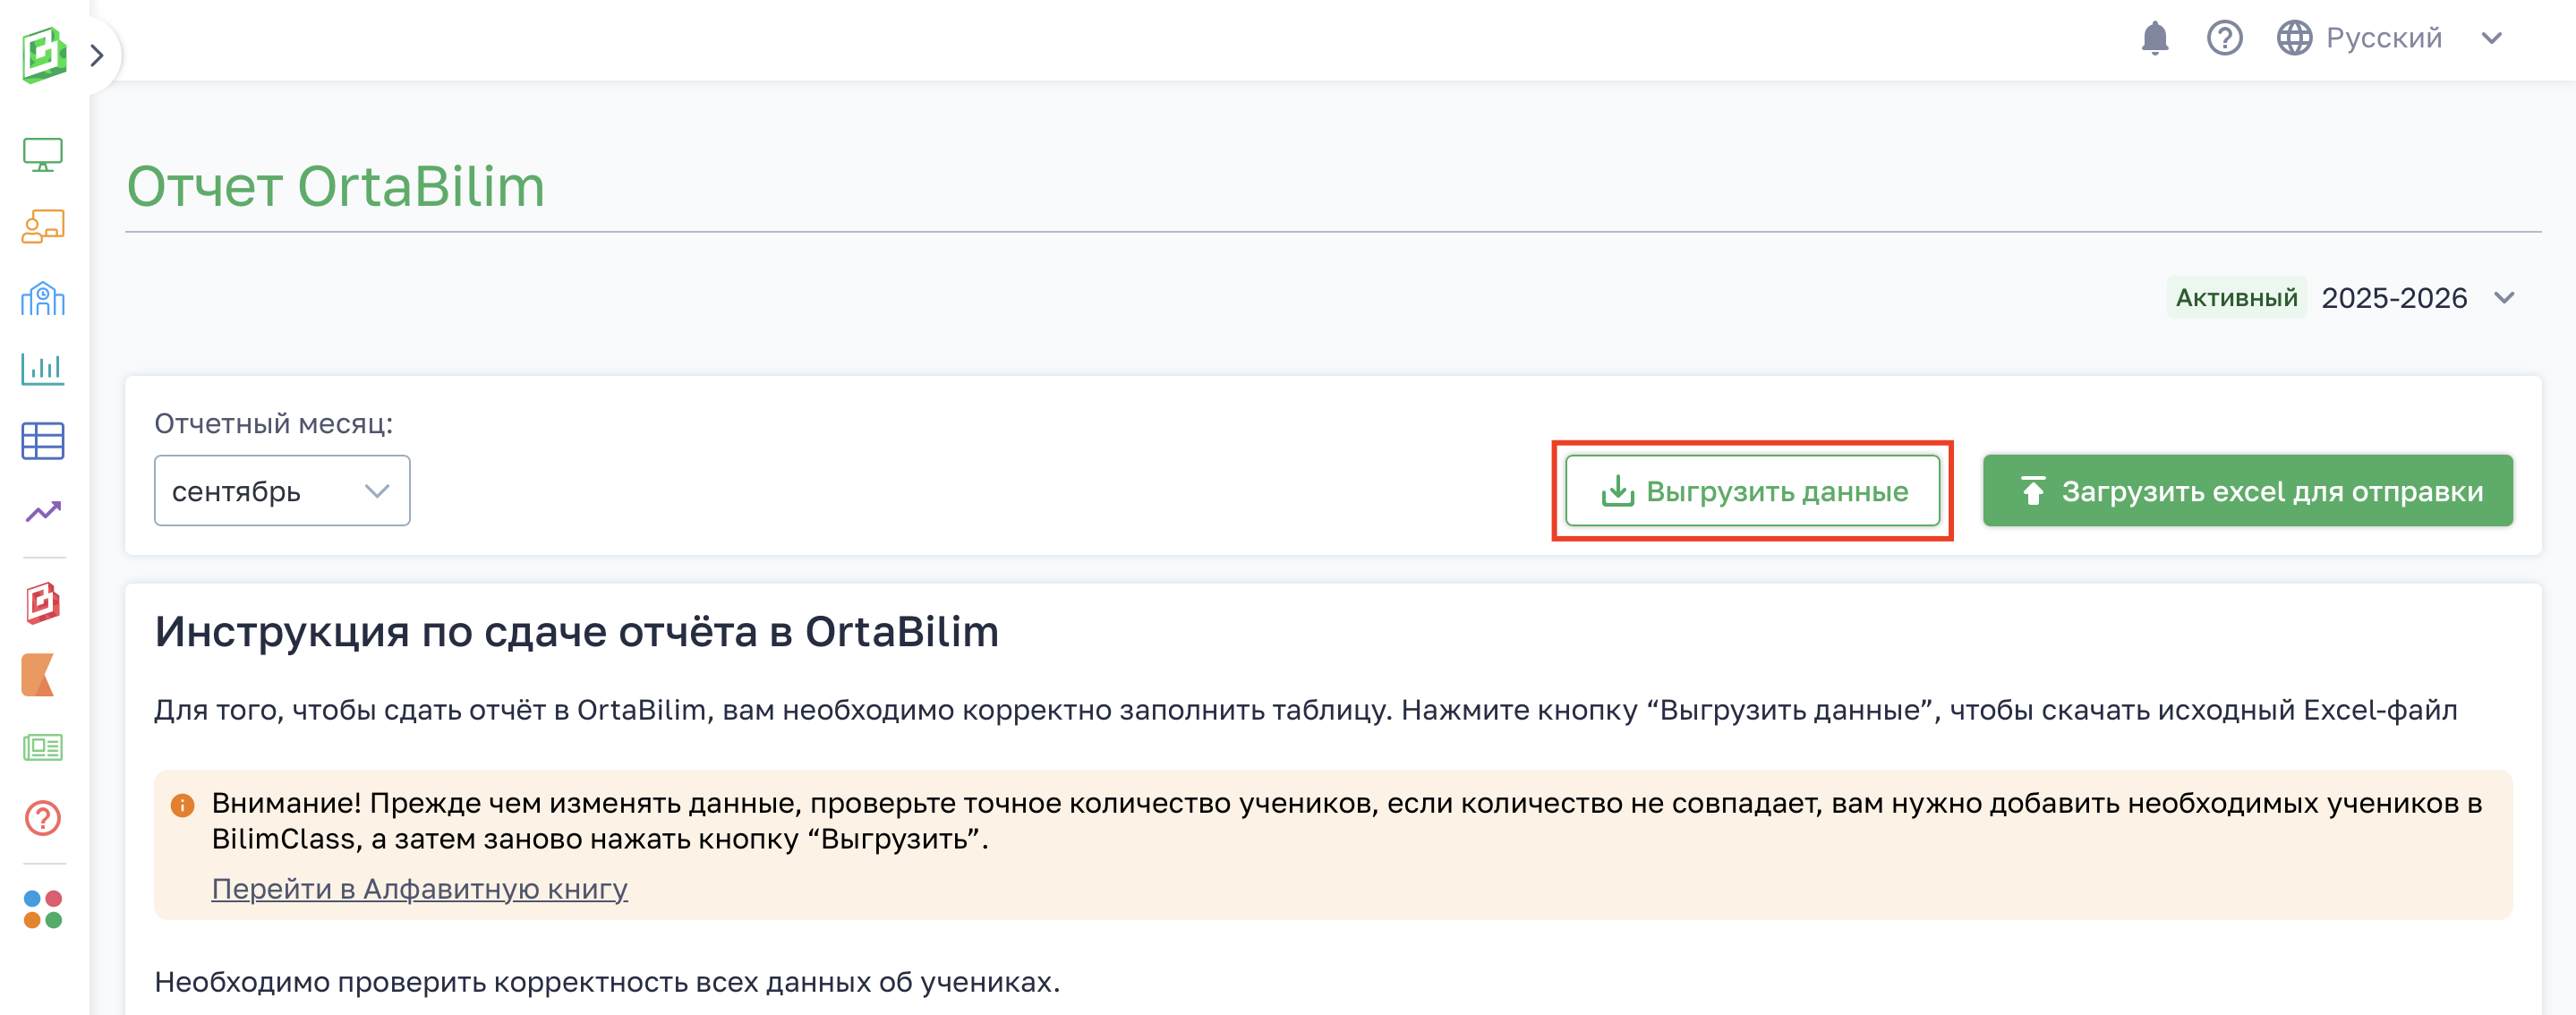This screenshot has width=2576, height=1015.
Task: Follow the Перейти в Алфавитную книгу link
Action: (x=419, y=889)
